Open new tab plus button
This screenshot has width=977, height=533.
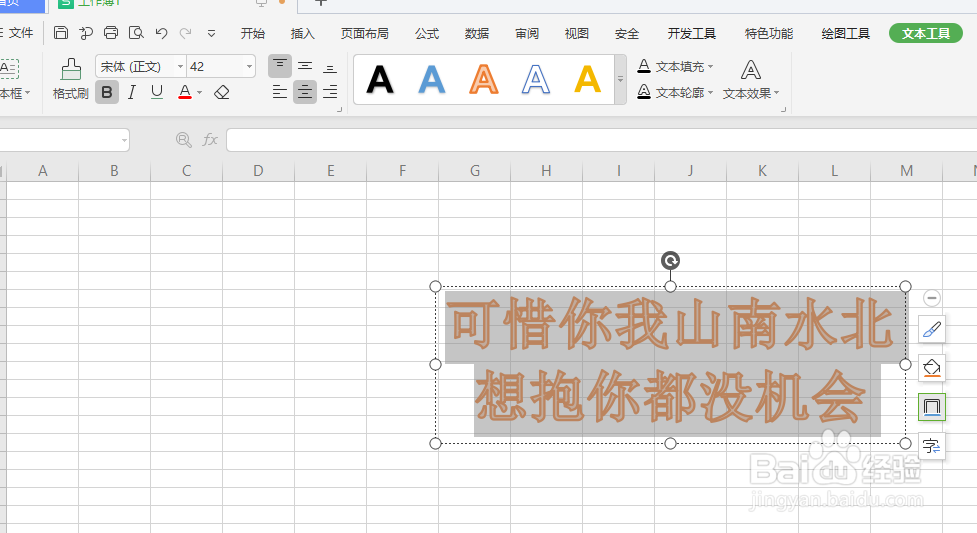point(321,3)
